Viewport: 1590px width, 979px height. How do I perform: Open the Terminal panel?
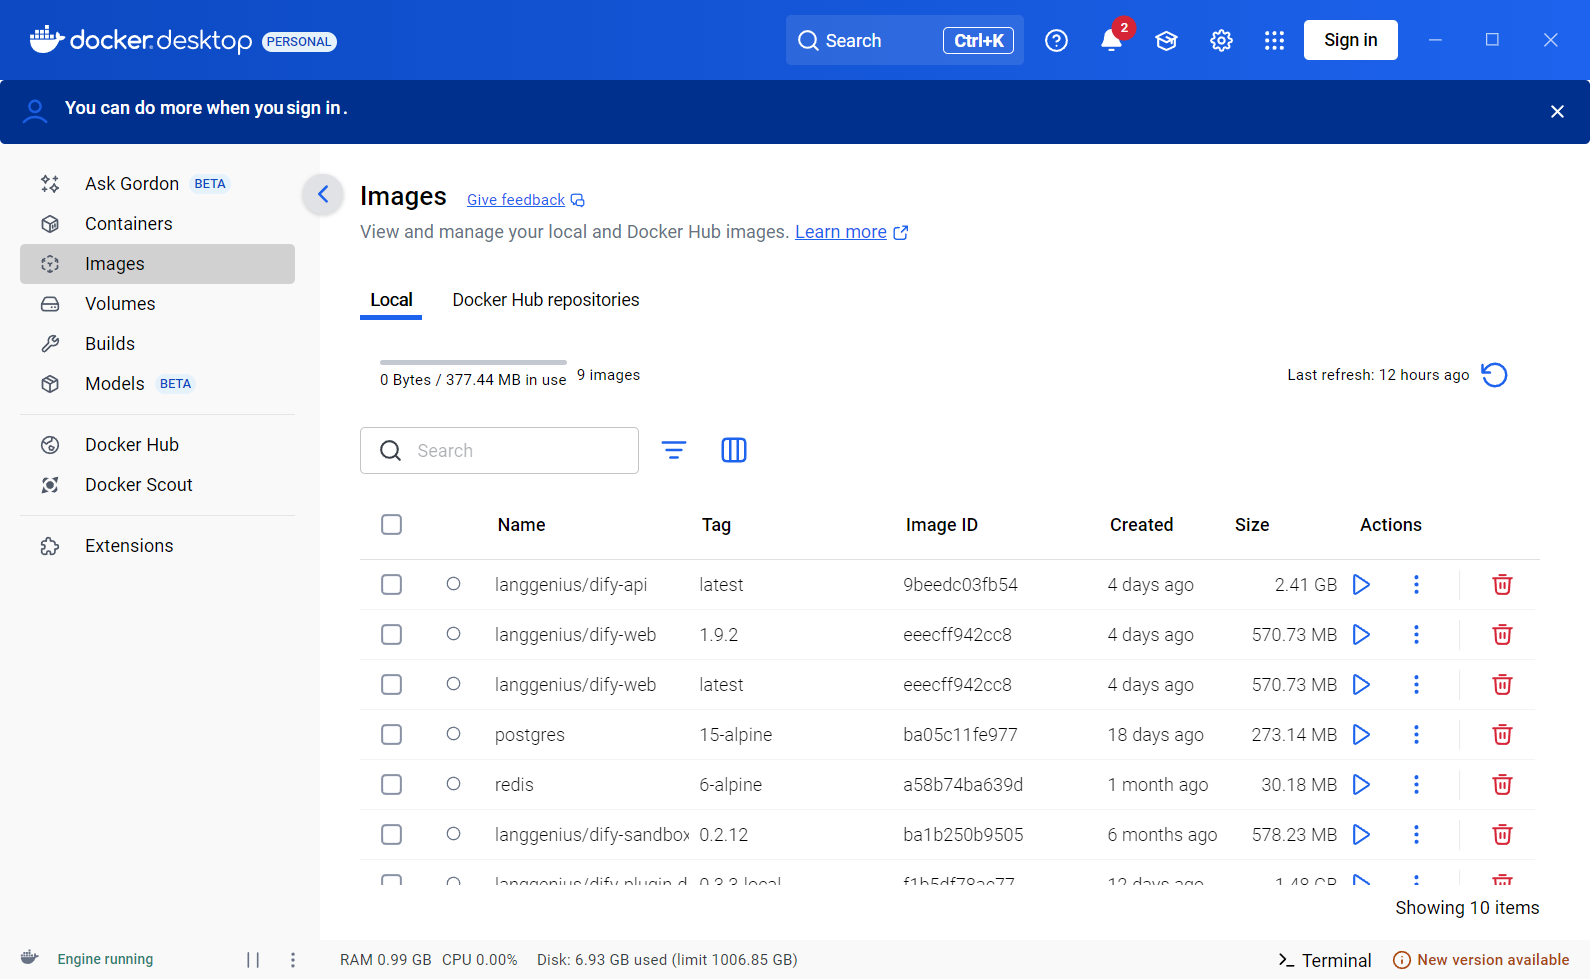pyautogui.click(x=1324, y=960)
